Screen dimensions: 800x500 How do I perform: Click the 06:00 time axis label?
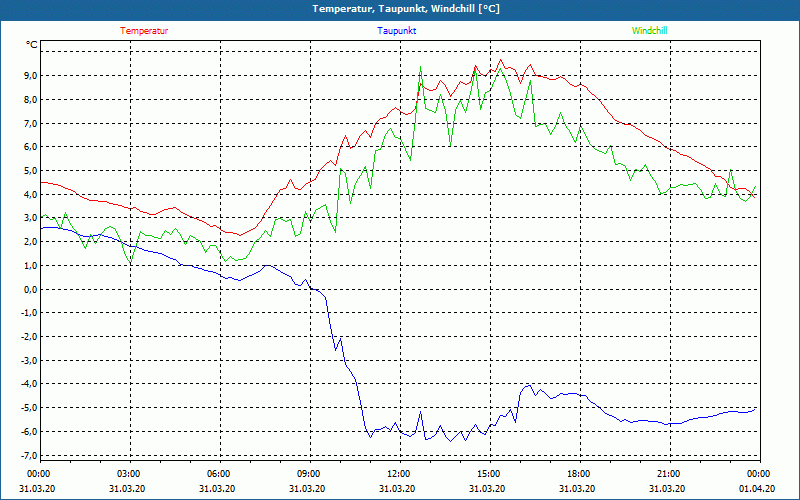point(220,474)
